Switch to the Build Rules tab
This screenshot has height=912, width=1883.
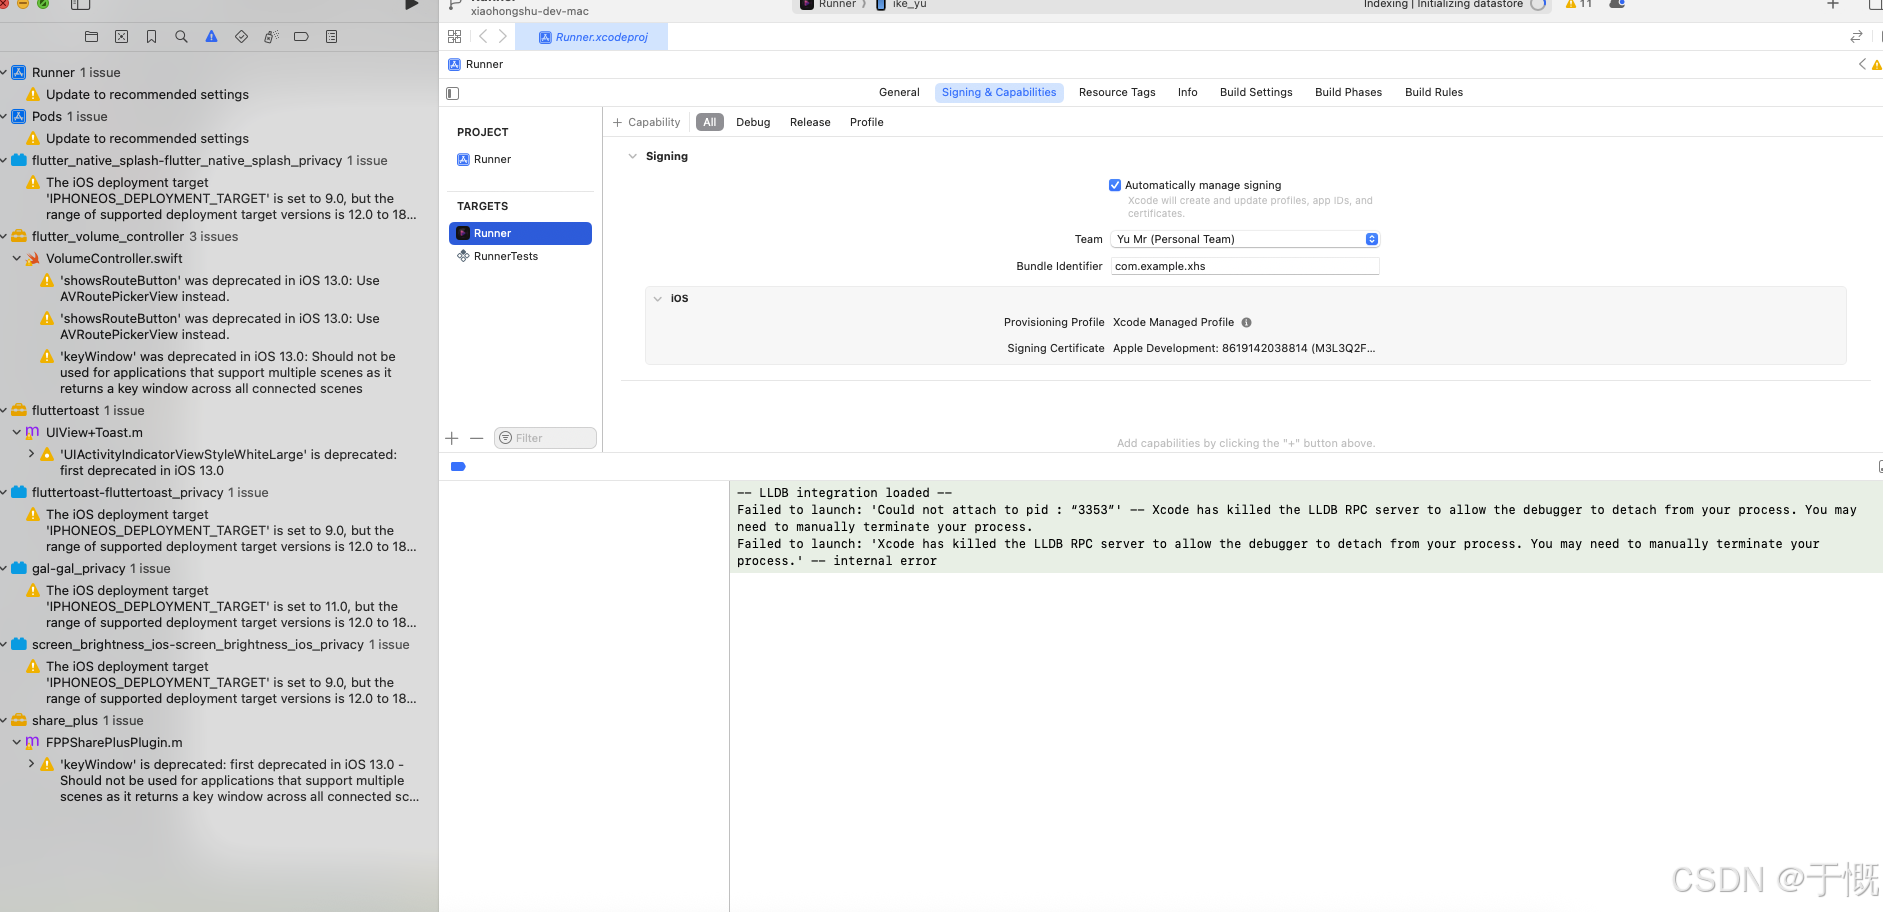1433,93
